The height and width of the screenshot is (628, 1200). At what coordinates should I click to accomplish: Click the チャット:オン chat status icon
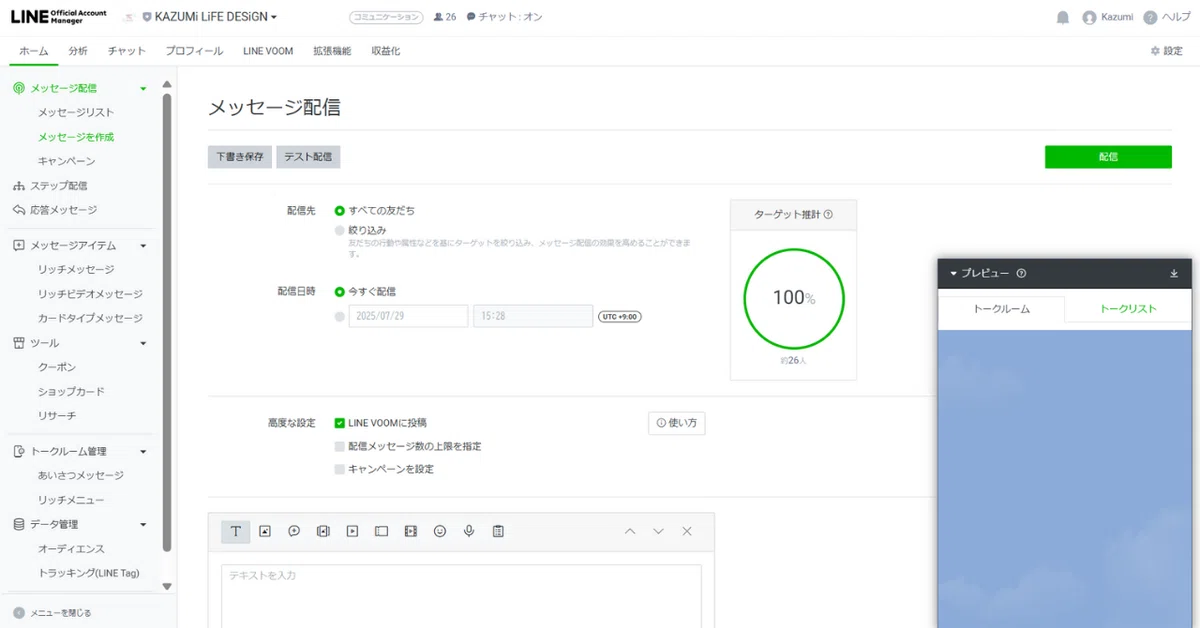point(471,17)
